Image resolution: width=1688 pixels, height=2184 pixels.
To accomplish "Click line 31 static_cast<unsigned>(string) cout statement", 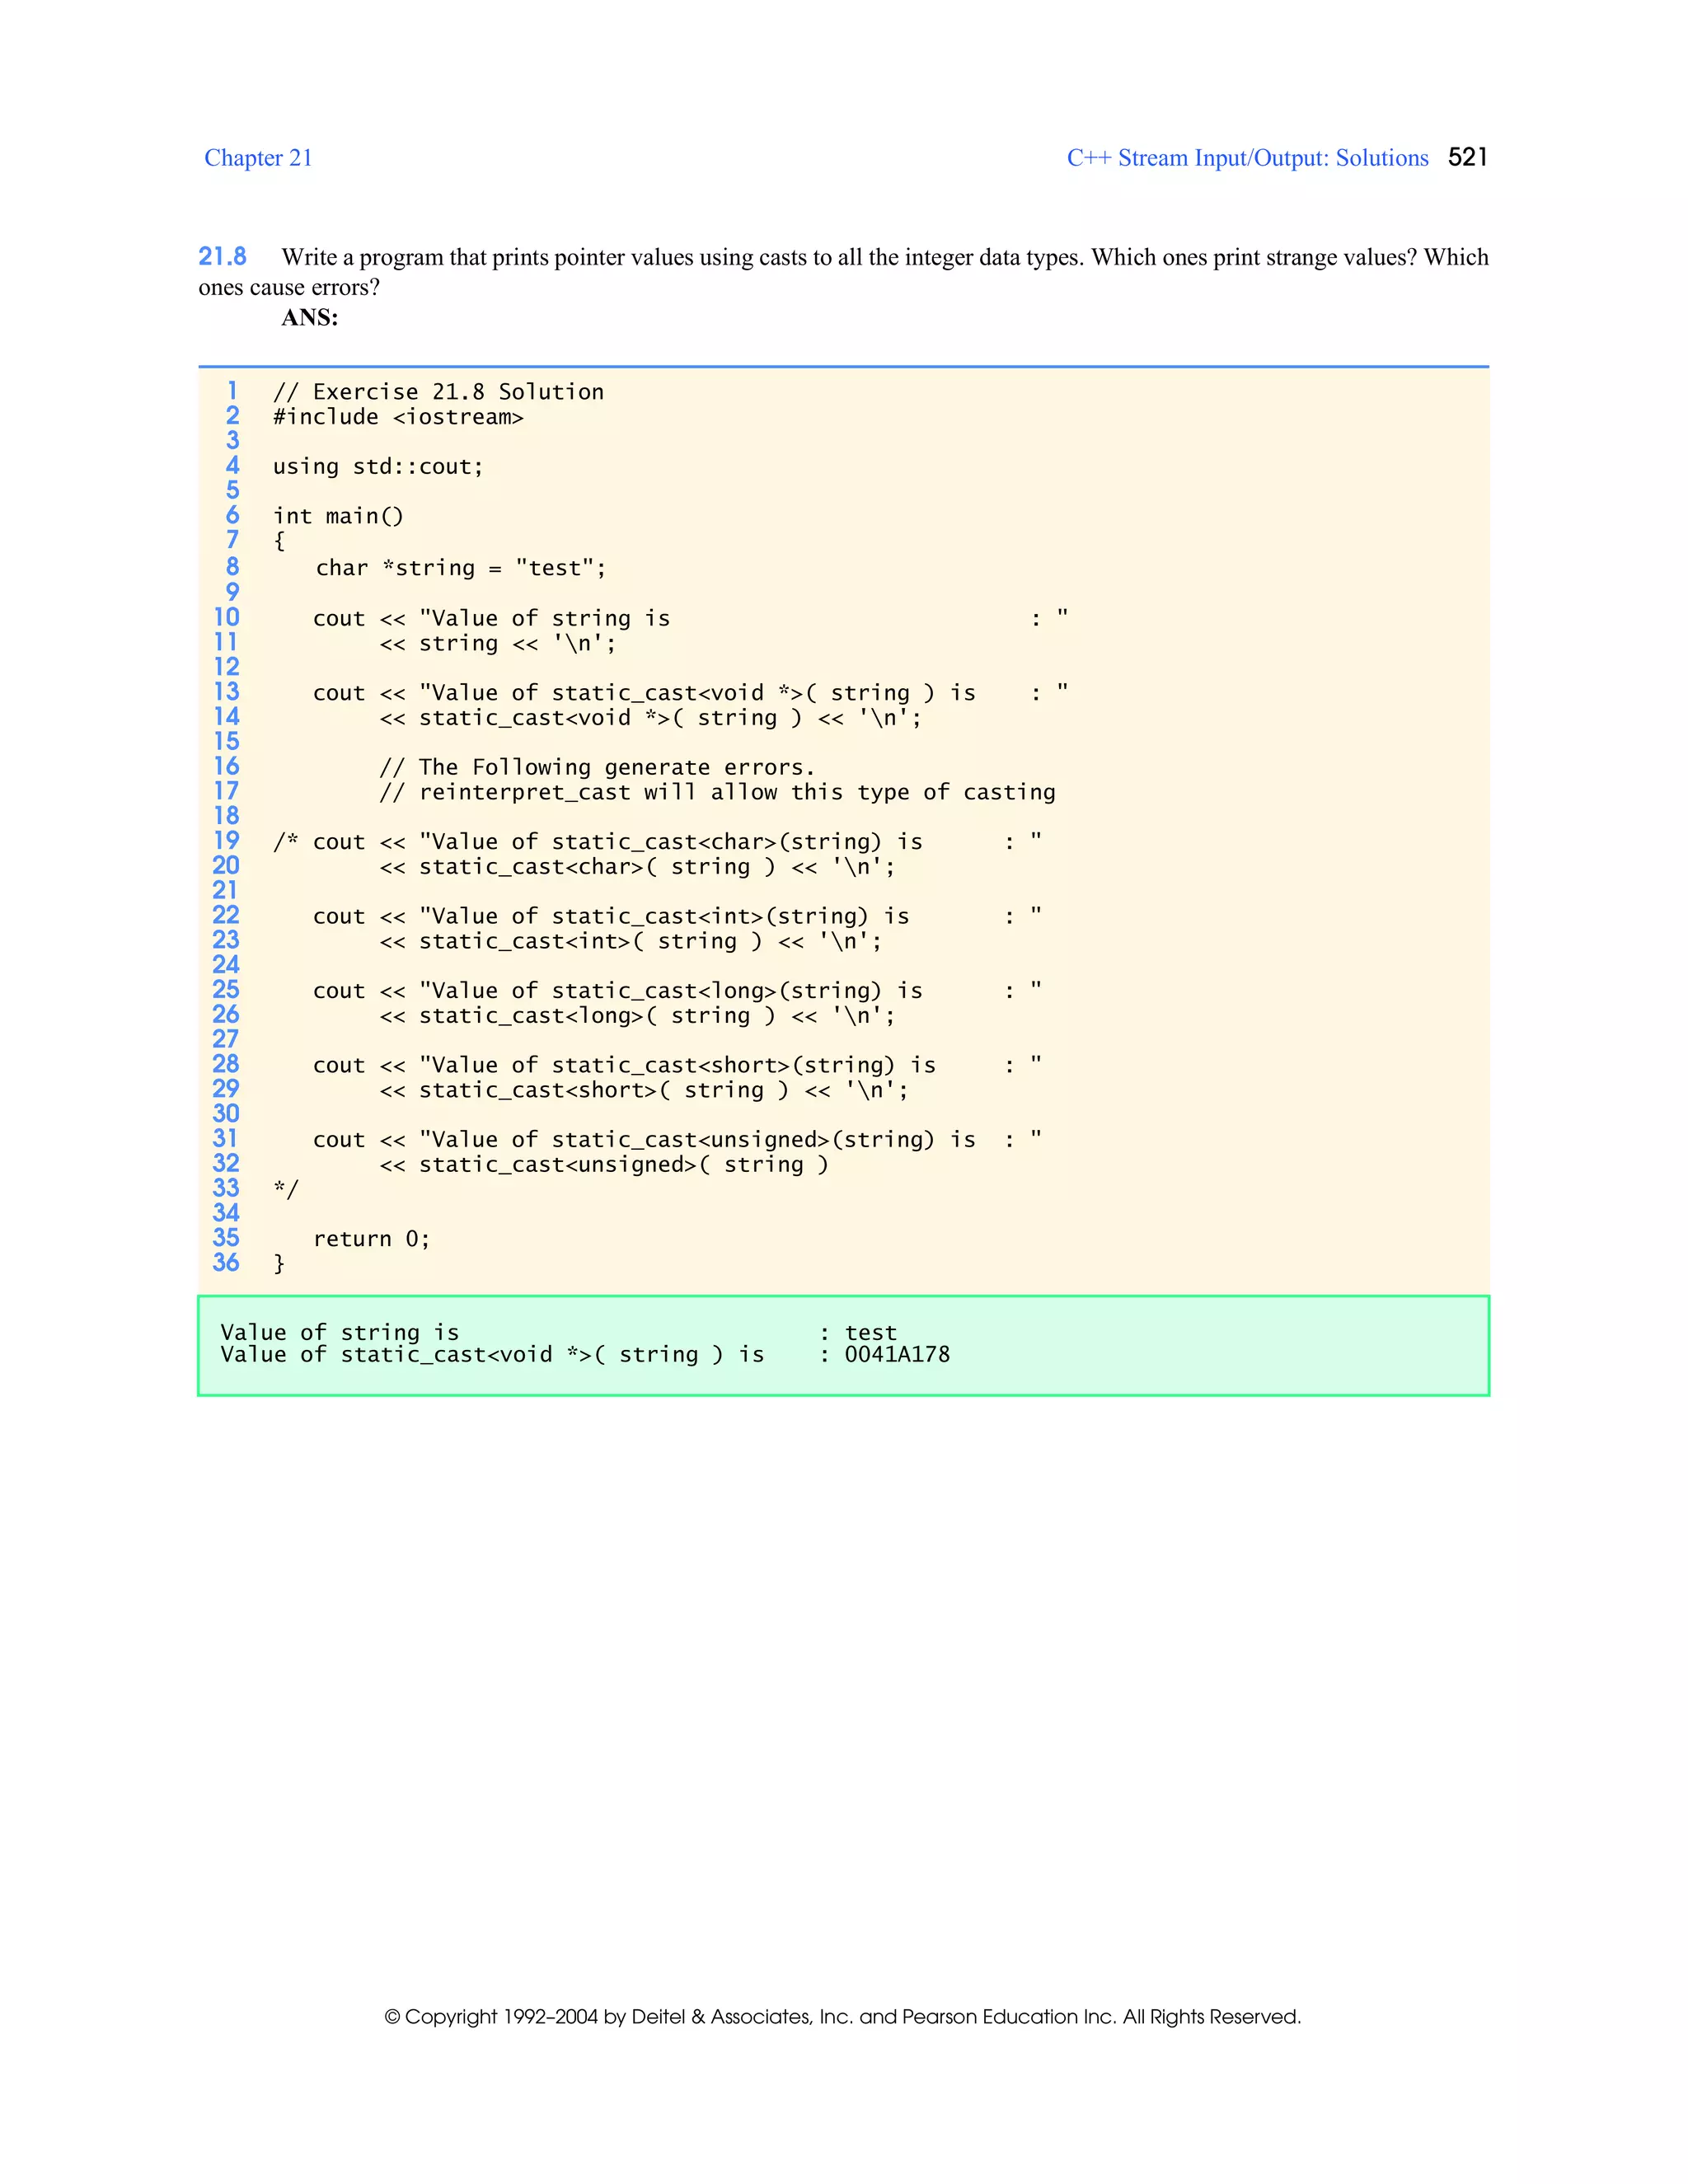I will pos(677,1140).
